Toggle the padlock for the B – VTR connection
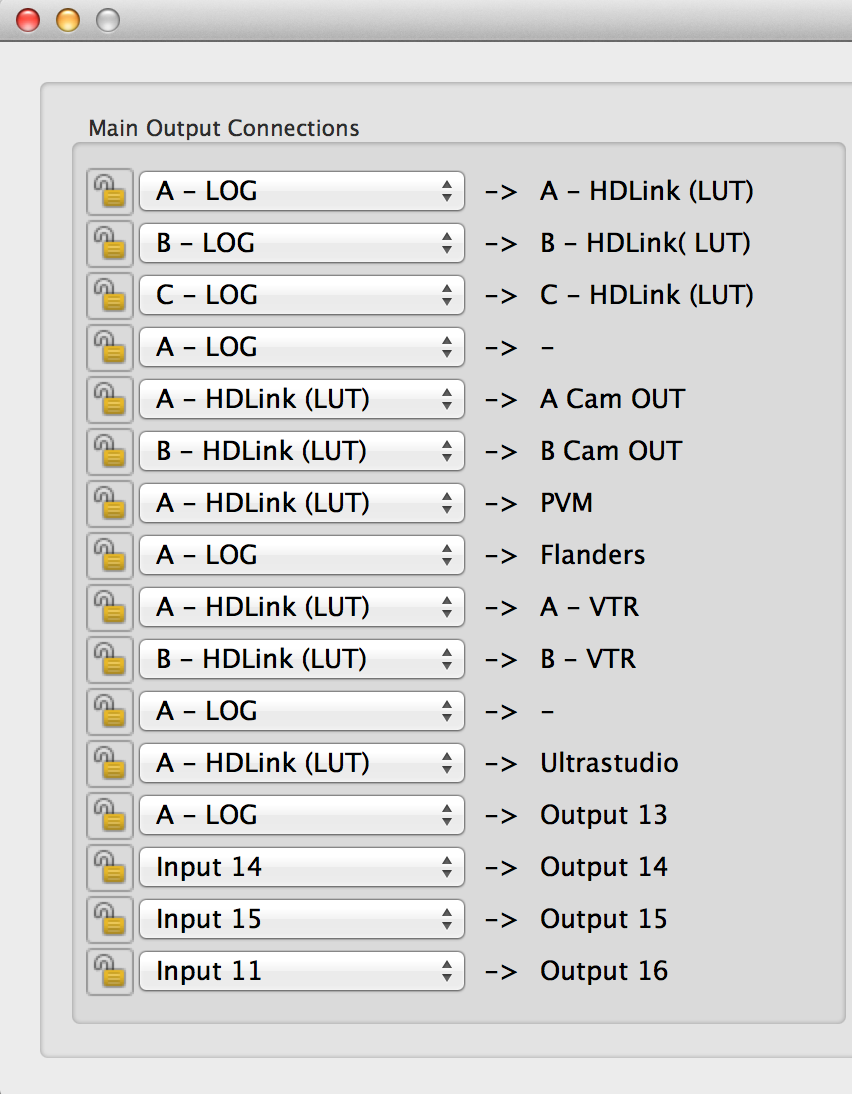This screenshot has height=1094, width=852. [109, 659]
